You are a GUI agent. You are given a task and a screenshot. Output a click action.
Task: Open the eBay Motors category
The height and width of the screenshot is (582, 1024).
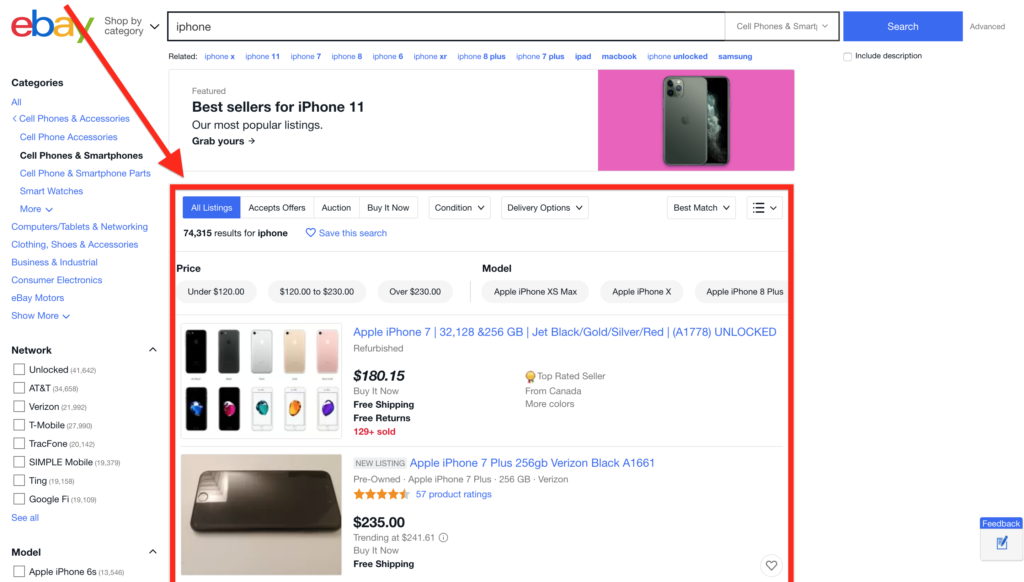(x=37, y=298)
